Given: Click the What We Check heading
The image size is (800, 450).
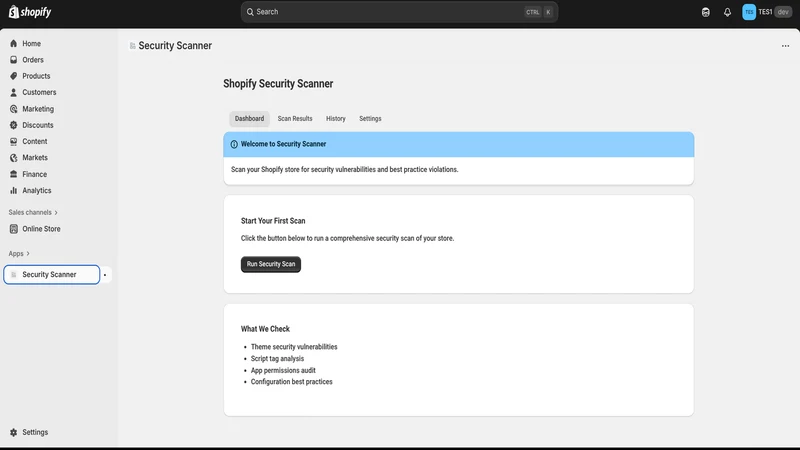Looking at the screenshot, I should point(265,329).
